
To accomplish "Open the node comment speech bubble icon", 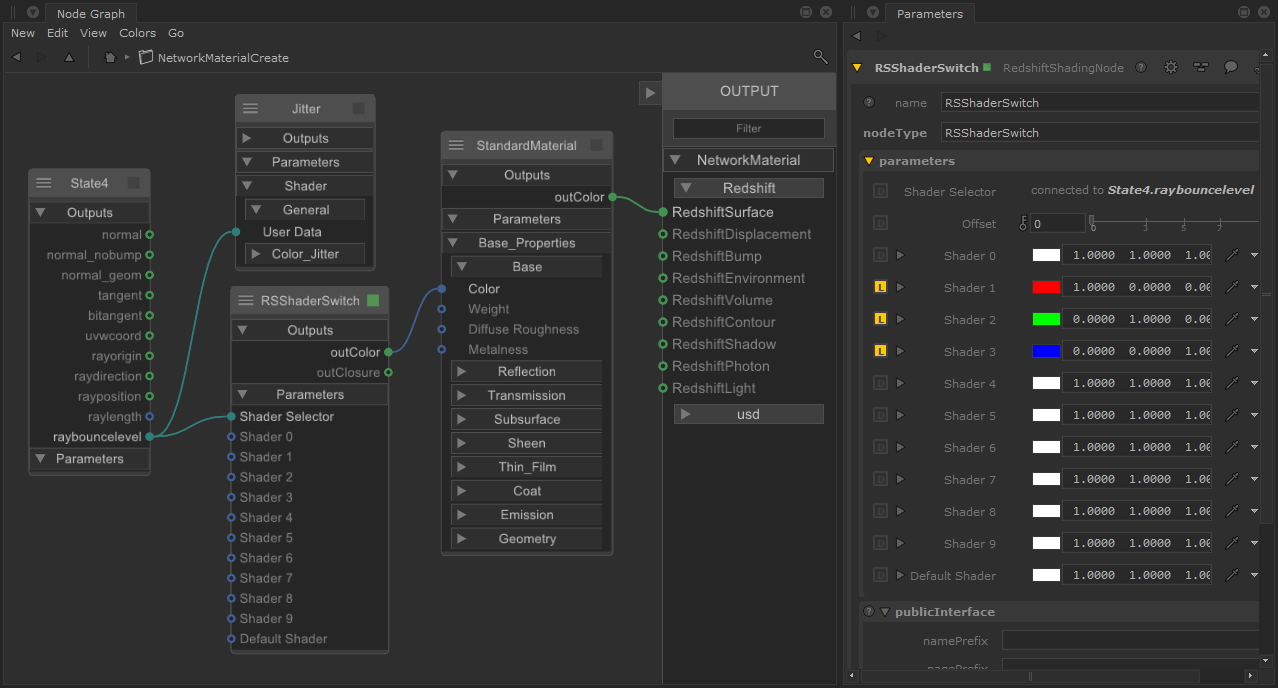I will 1231,68.
